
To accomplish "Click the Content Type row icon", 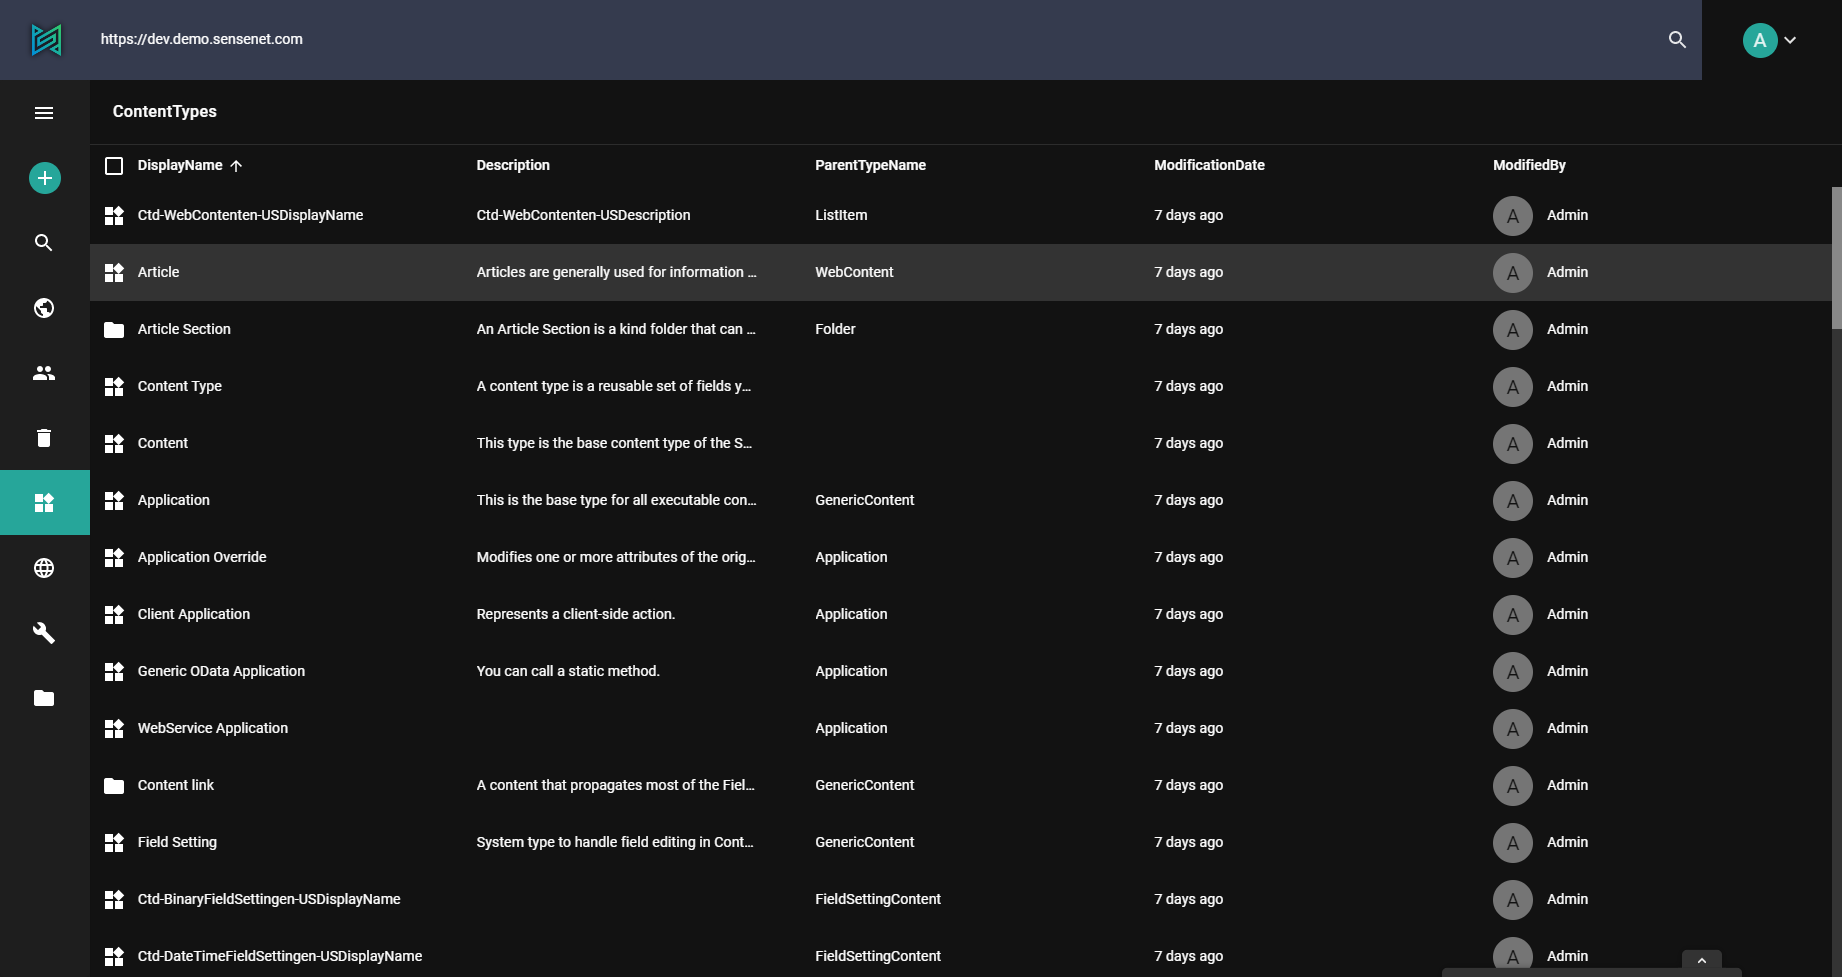I will (x=114, y=386).
